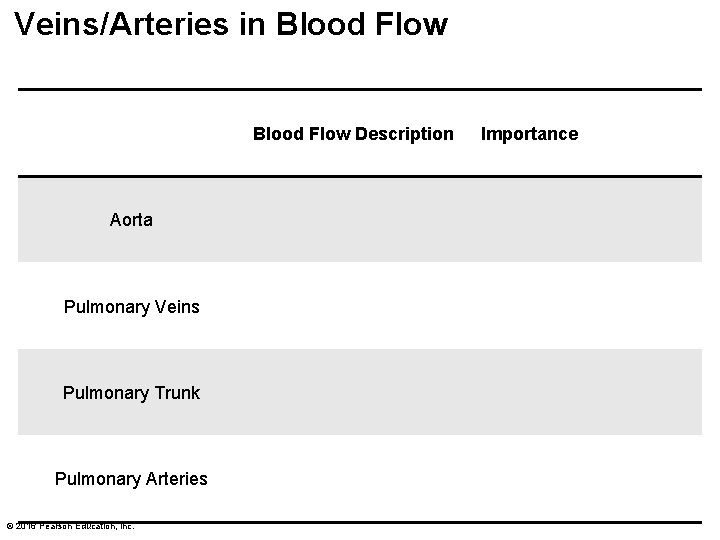Viewport: 720px width, 540px height.
Task: Select the Pulmonary Trunk row label
Action: click(x=131, y=393)
